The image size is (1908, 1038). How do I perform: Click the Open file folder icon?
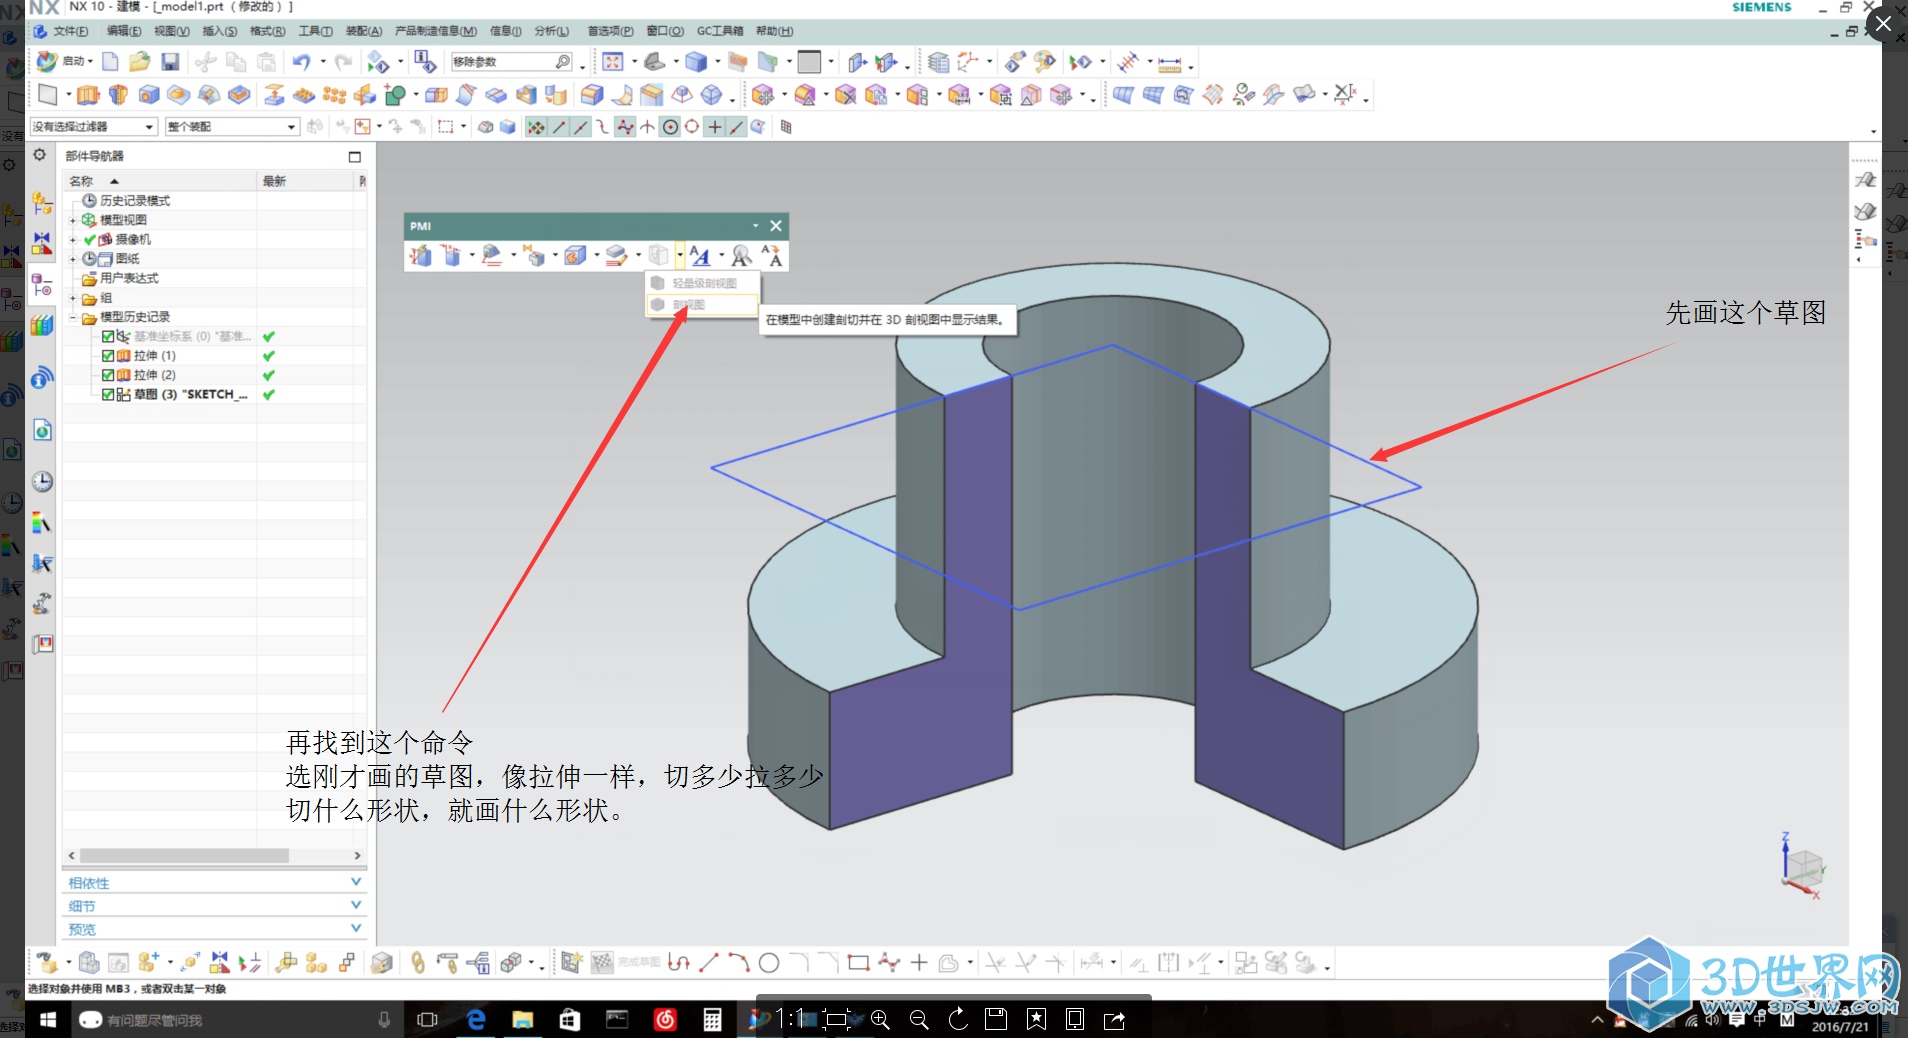(140, 62)
